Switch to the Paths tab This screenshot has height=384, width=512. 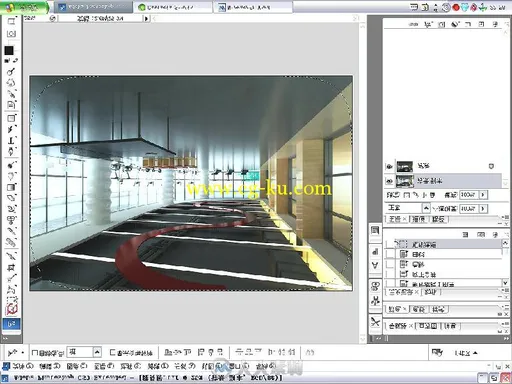tap(439, 219)
